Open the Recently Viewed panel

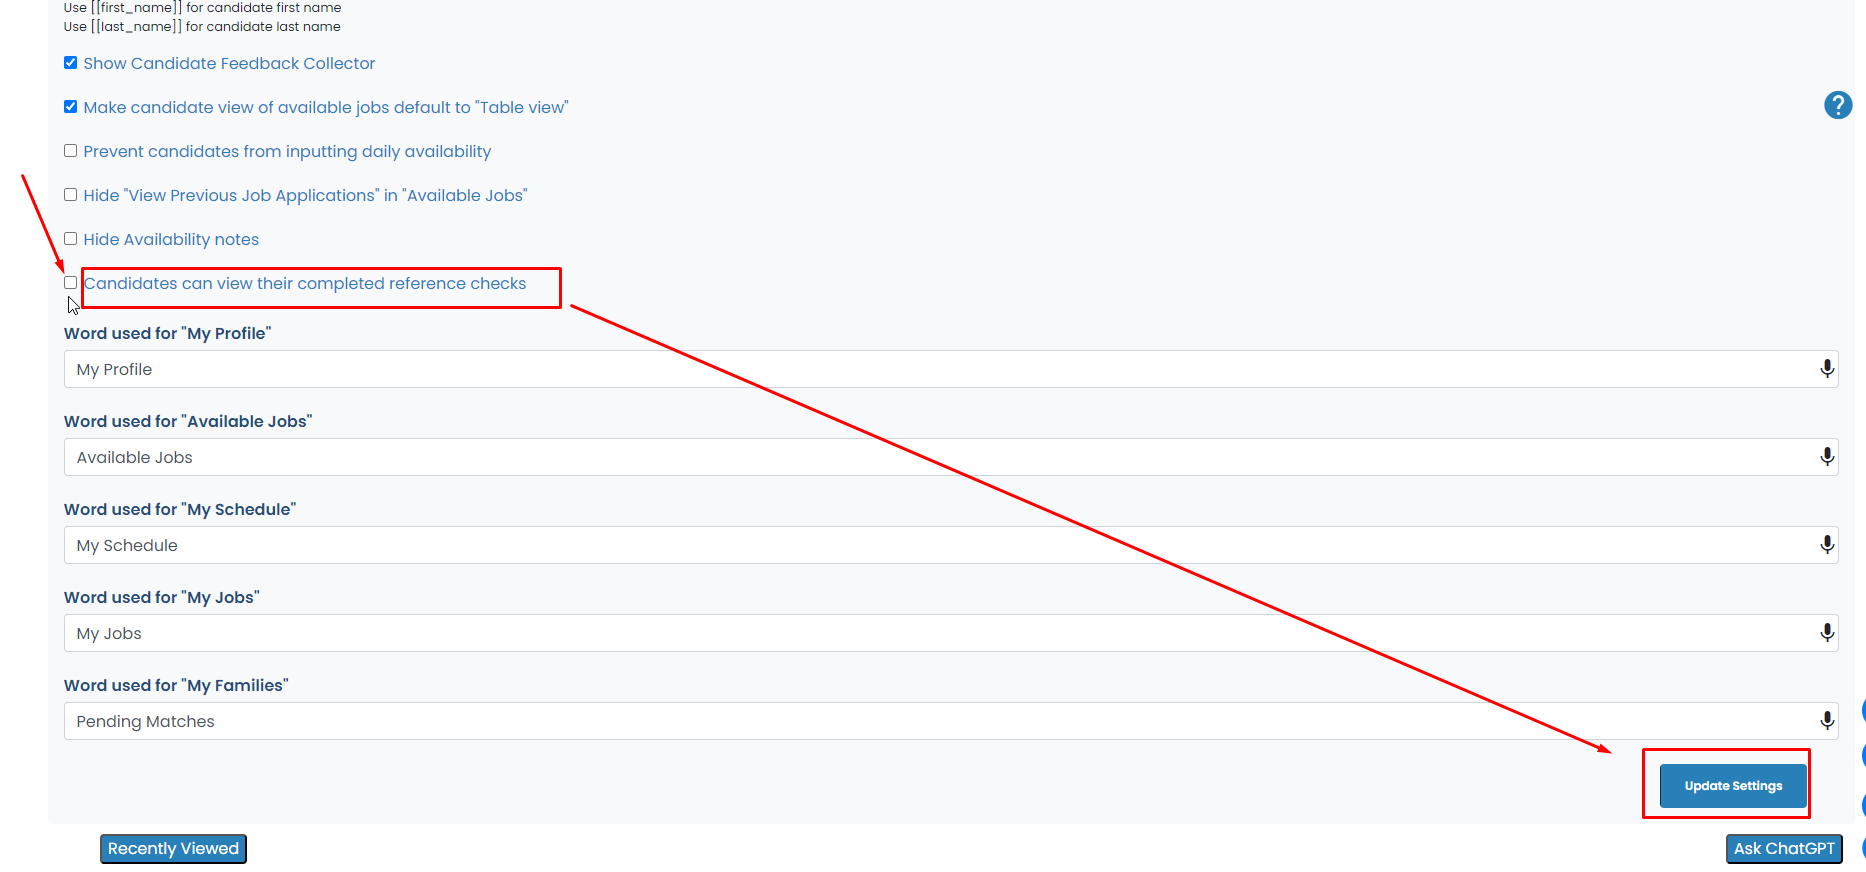coord(173,849)
